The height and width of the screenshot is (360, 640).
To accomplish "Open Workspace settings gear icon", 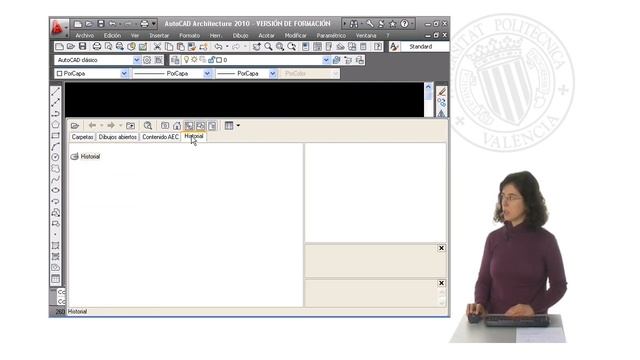I will click(x=147, y=60).
